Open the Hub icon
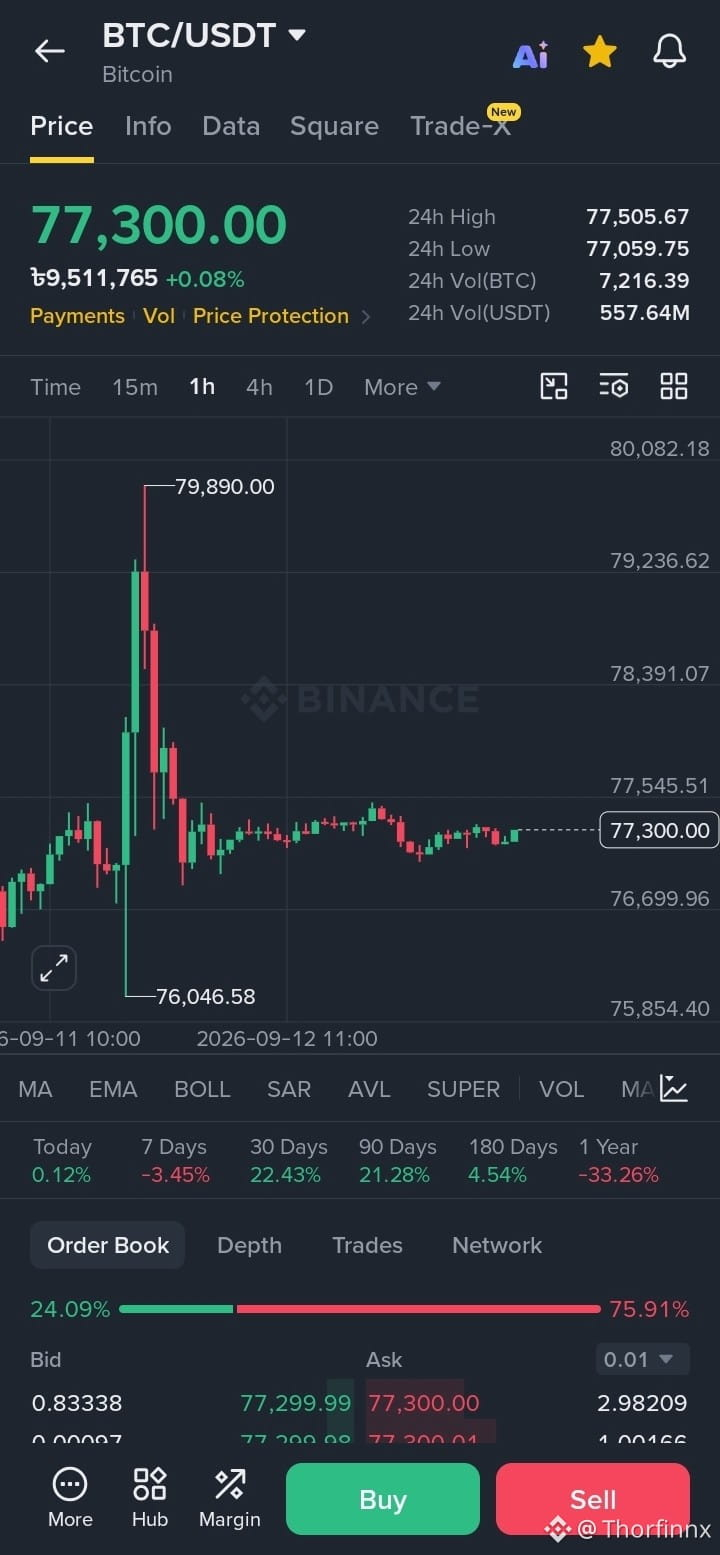 (x=150, y=1498)
